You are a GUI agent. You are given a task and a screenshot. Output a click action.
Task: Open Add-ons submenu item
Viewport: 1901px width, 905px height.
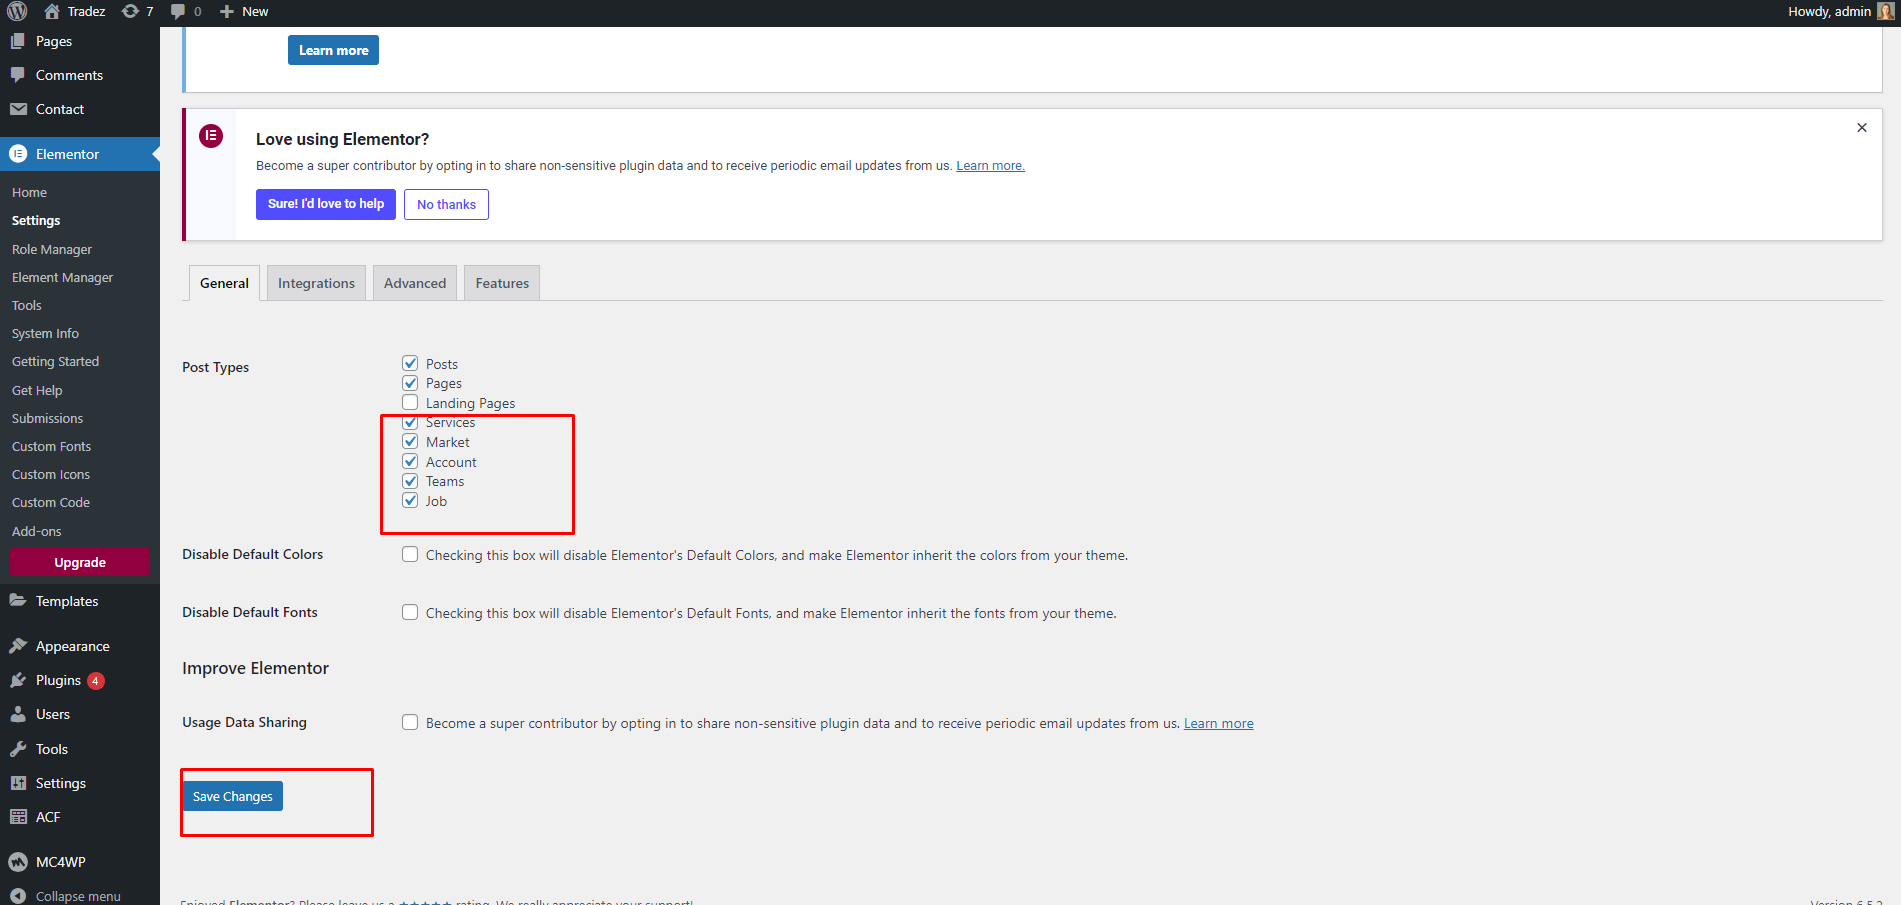36,531
